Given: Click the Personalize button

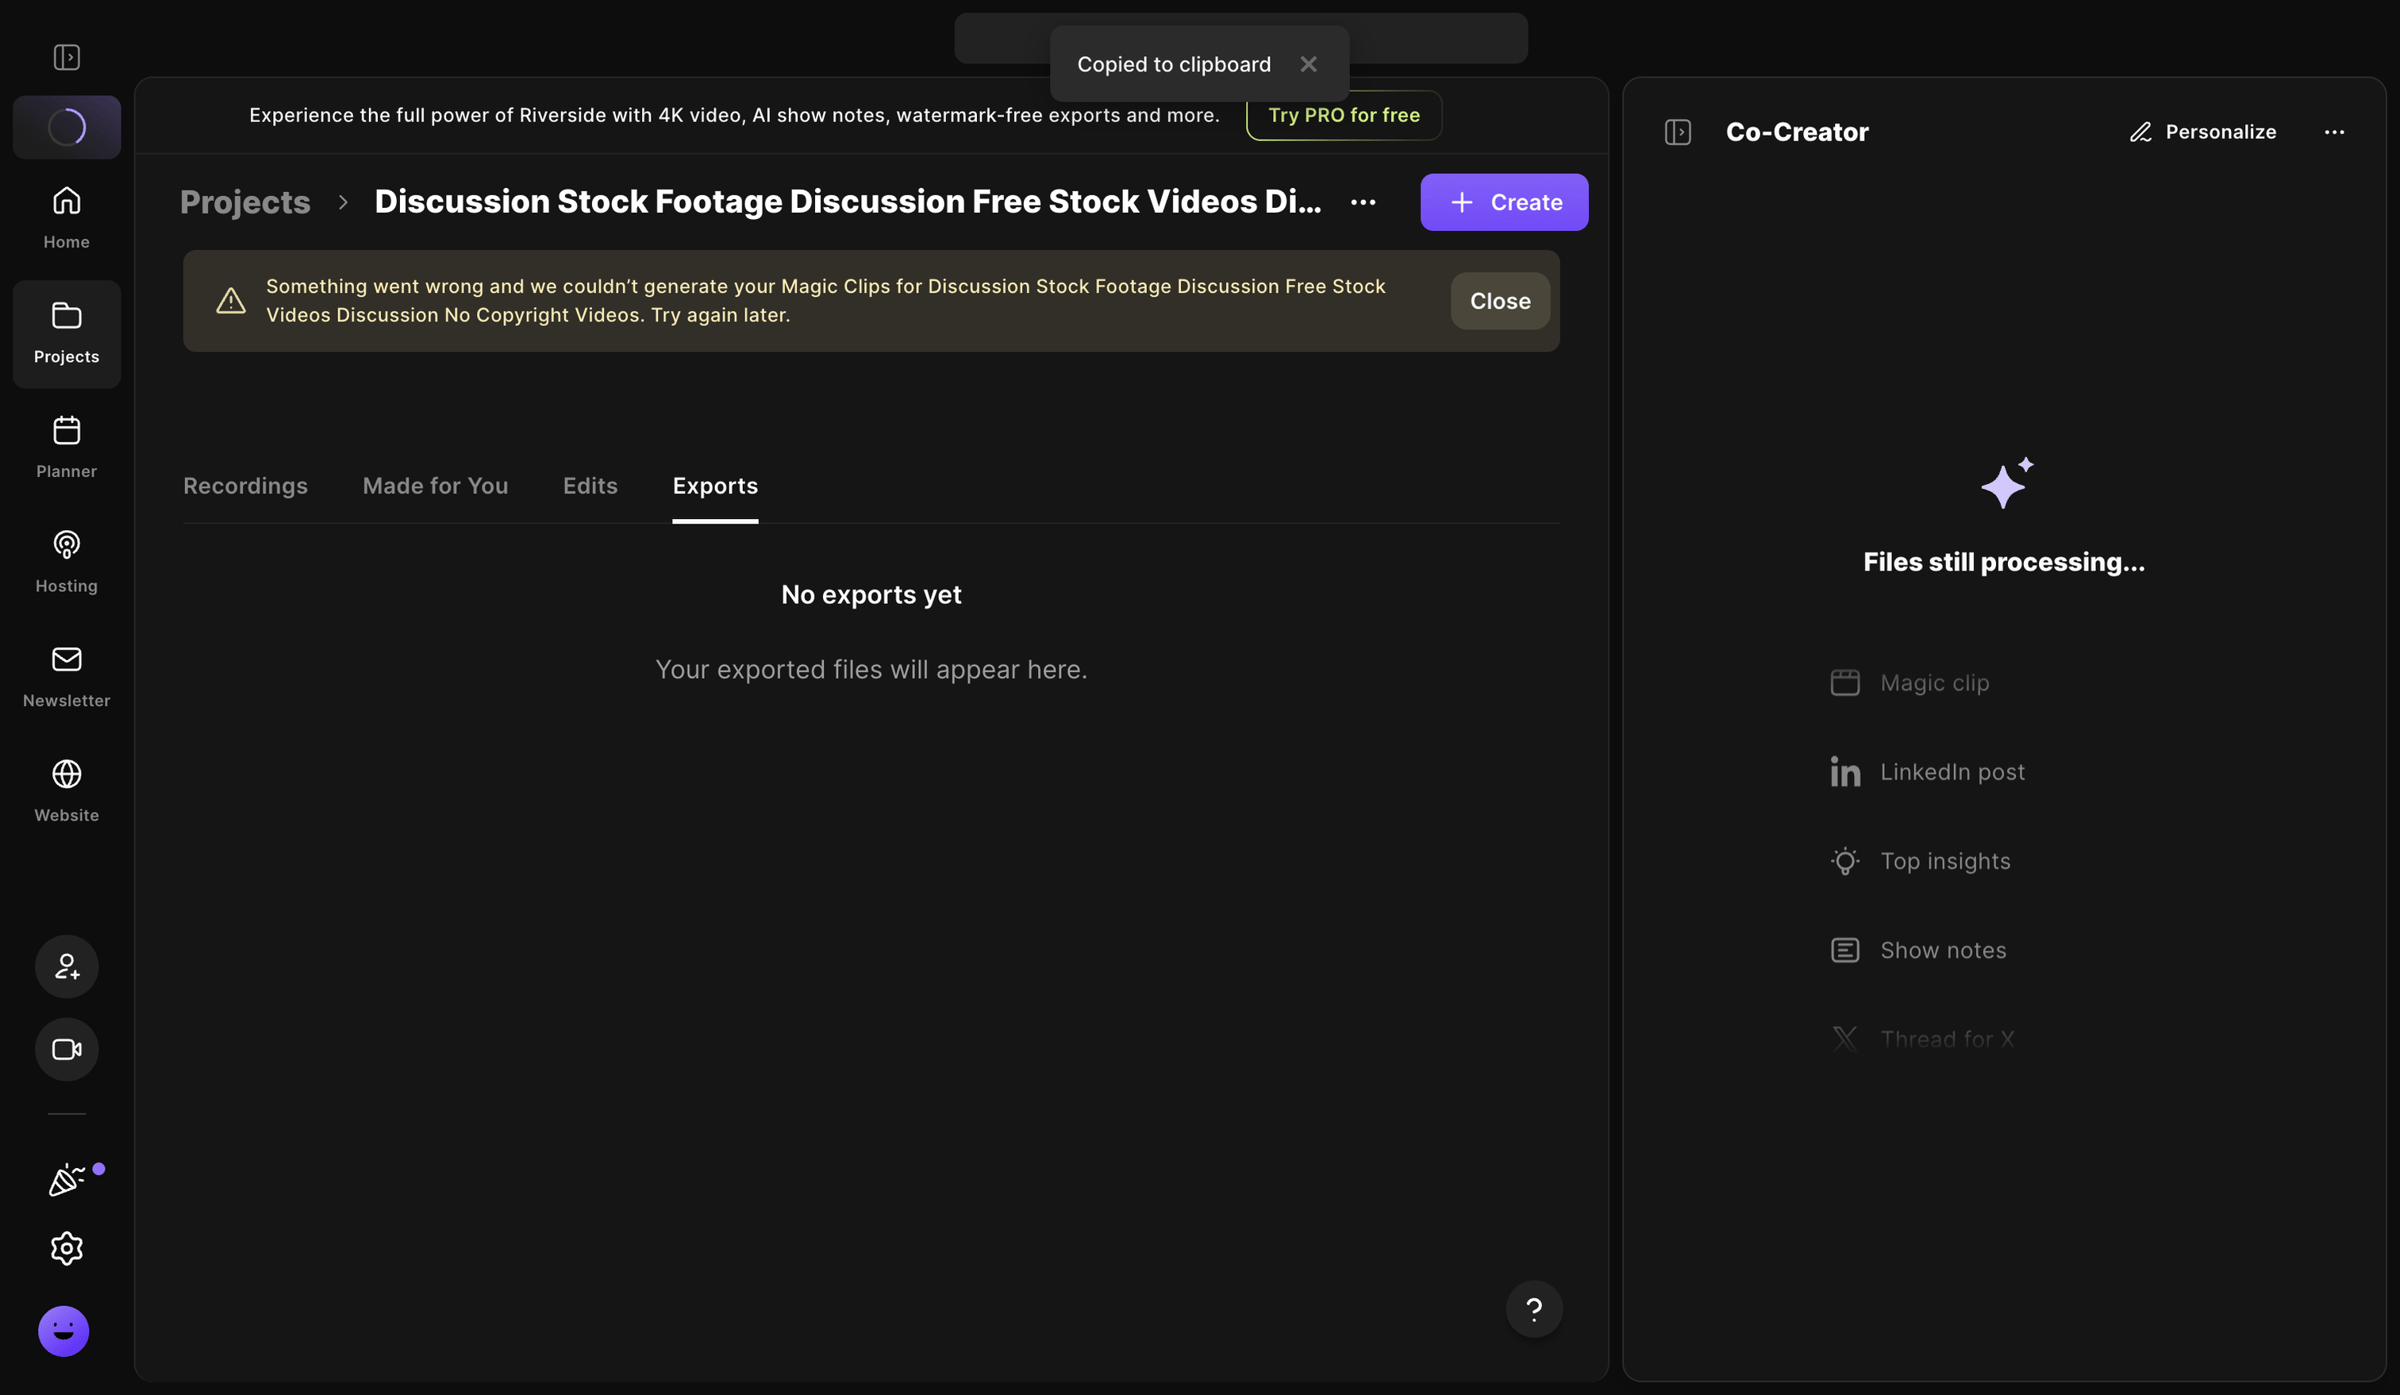Looking at the screenshot, I should [2203, 132].
